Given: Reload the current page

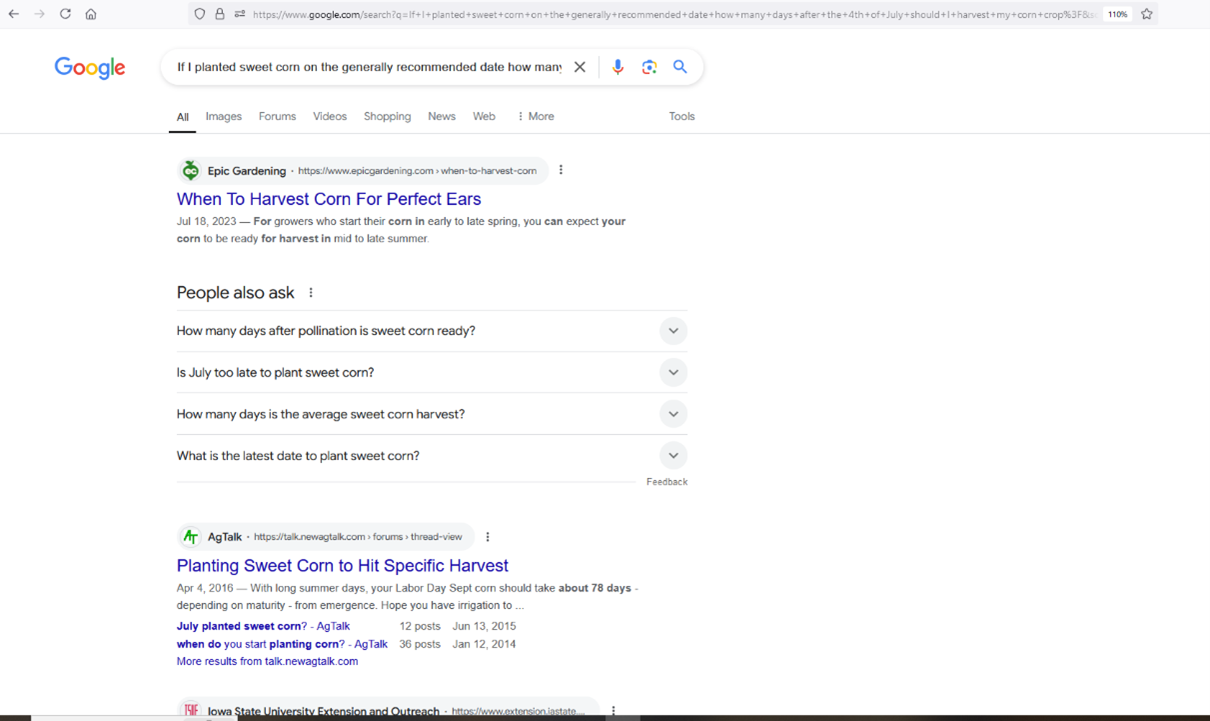Looking at the screenshot, I should pyautogui.click(x=65, y=14).
